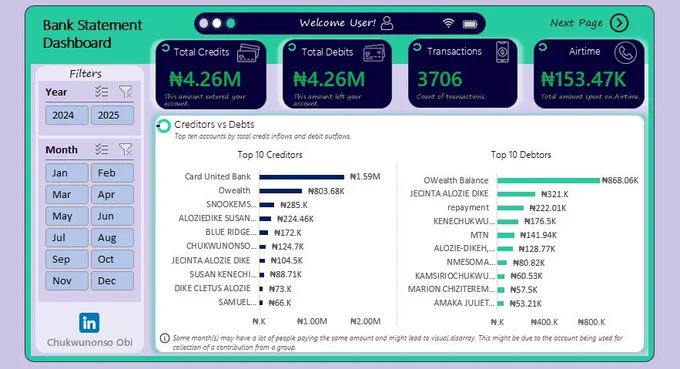The image size is (680, 369).
Task: Click the white dot in welcome bar
Action: [x=217, y=23]
